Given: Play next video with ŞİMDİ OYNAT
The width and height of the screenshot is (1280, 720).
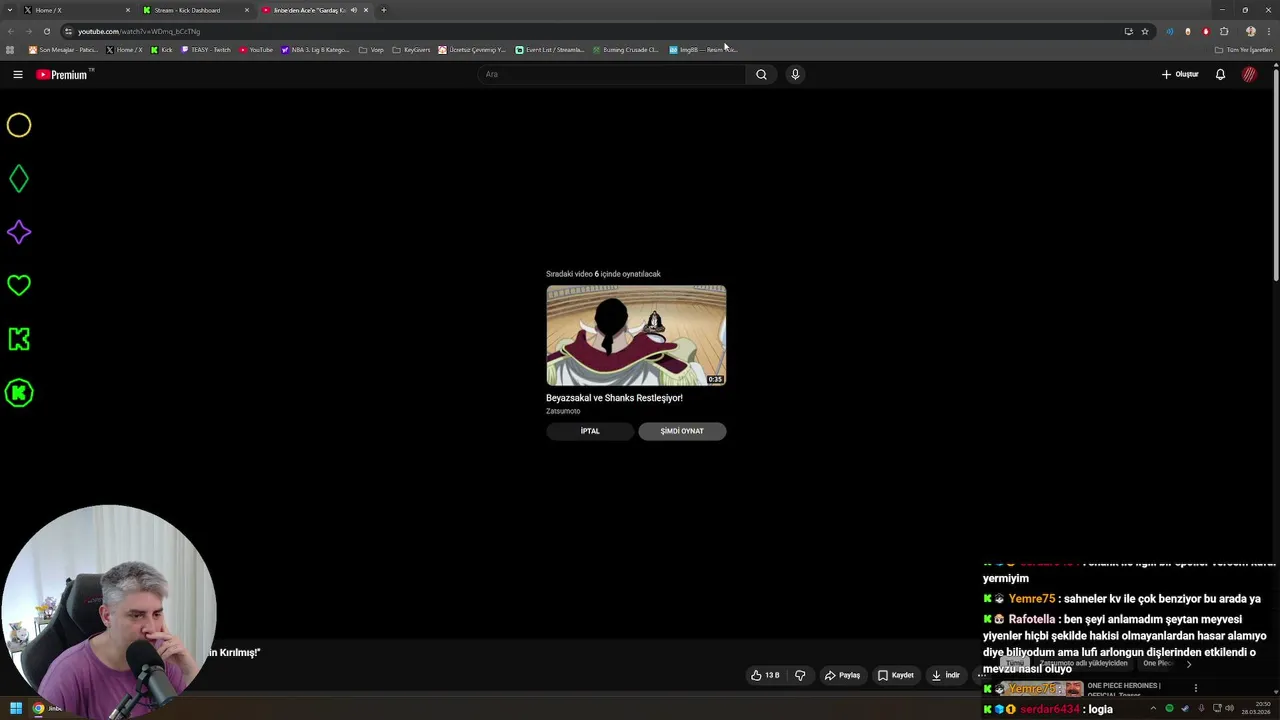Looking at the screenshot, I should 682,431.
